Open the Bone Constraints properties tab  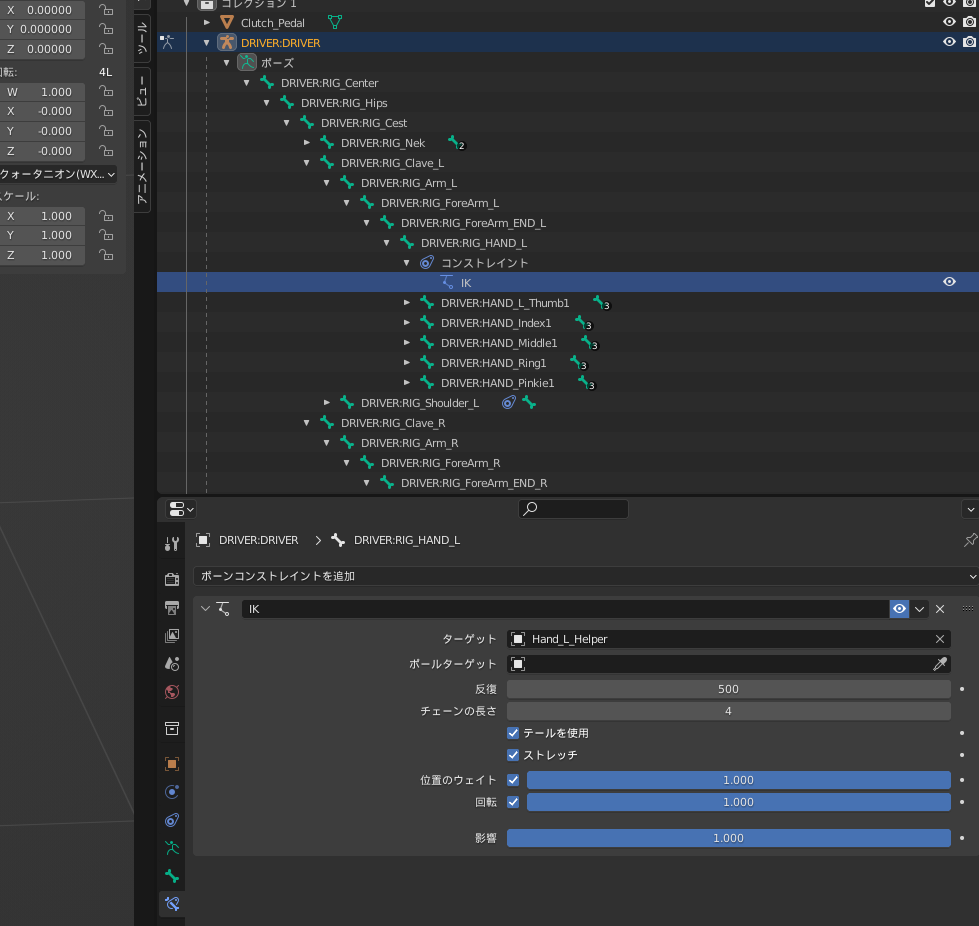click(172, 904)
